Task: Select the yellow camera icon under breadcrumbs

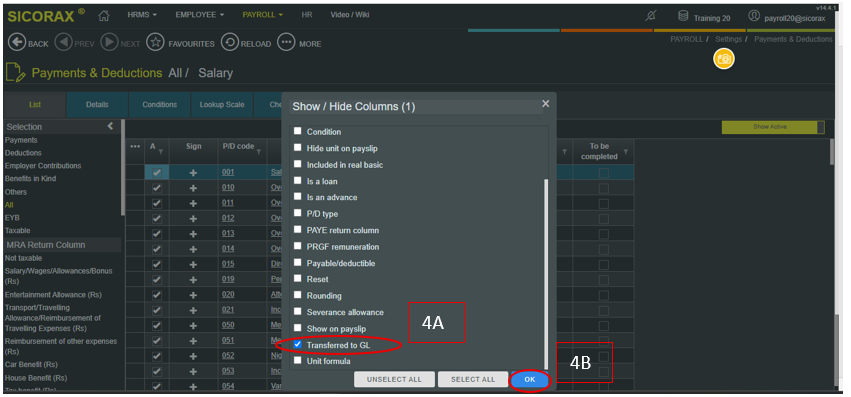Action: click(723, 59)
